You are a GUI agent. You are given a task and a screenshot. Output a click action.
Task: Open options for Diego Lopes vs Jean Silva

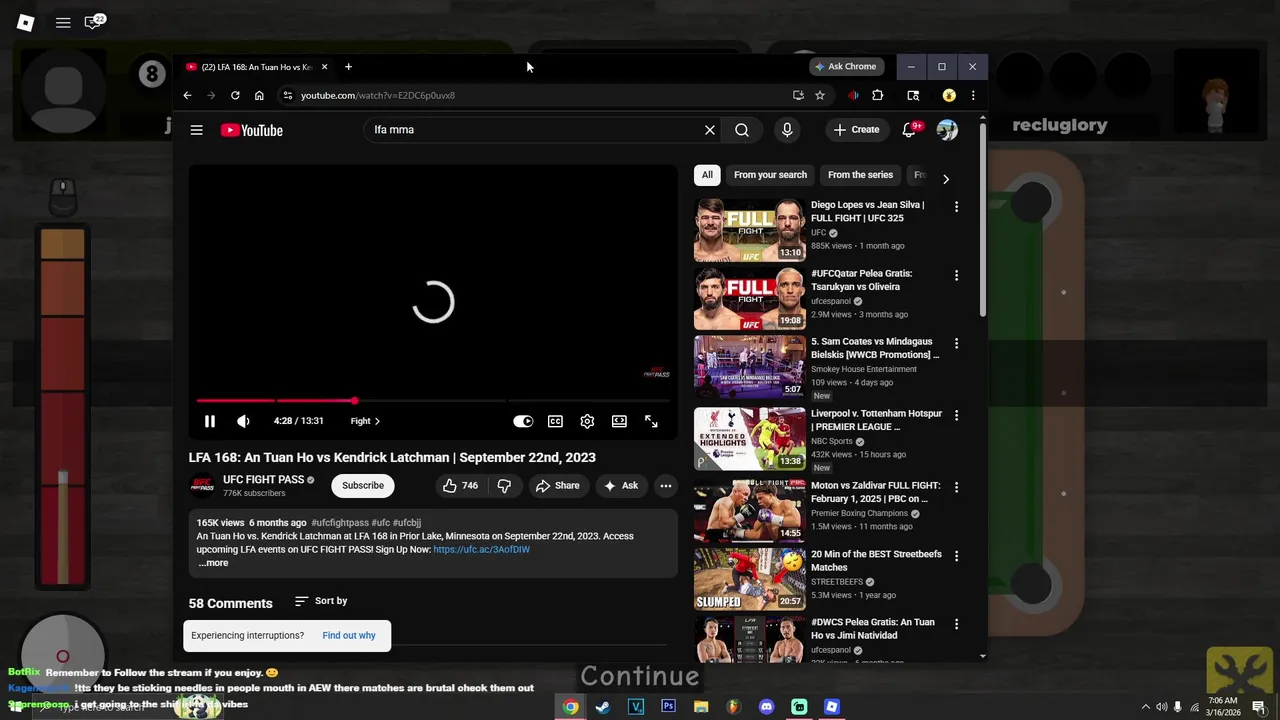tap(956, 207)
